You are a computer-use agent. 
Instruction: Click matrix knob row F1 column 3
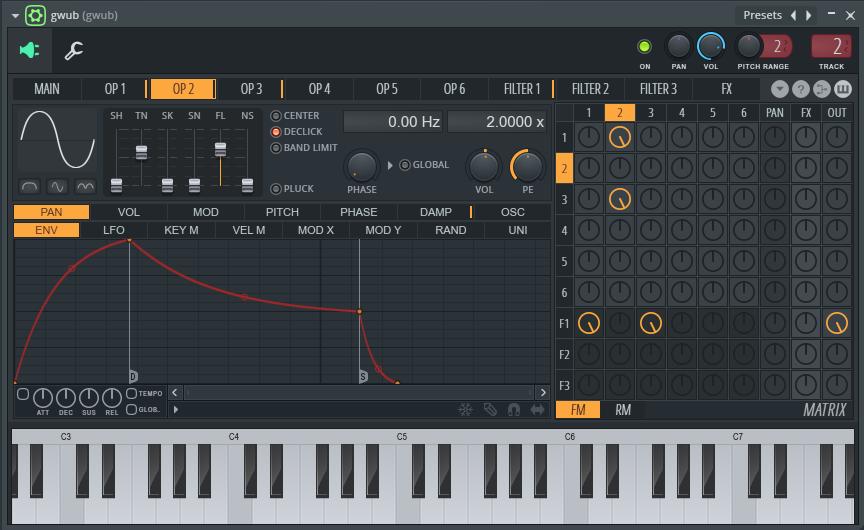(x=651, y=323)
